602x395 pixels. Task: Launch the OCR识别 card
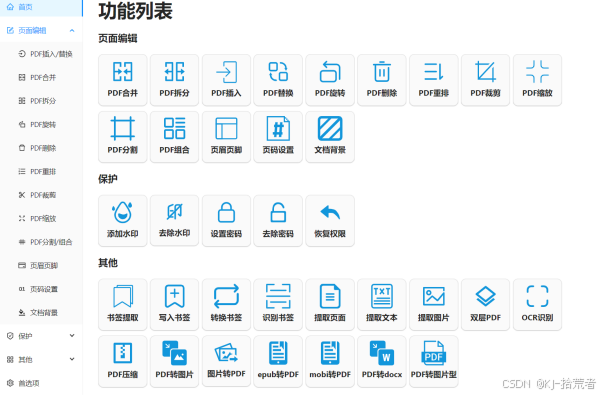click(537, 304)
